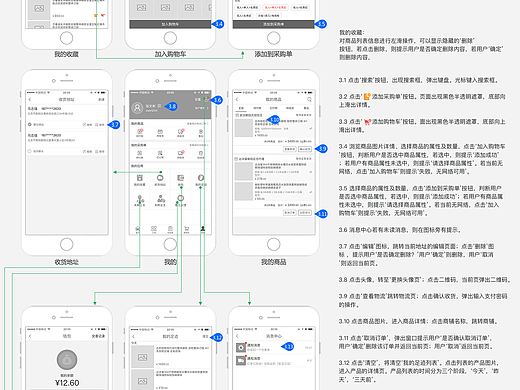Tap first product thumbnail in 我的足迹
Image resolution: width=520 pixels, height=390 pixels.
142,357
